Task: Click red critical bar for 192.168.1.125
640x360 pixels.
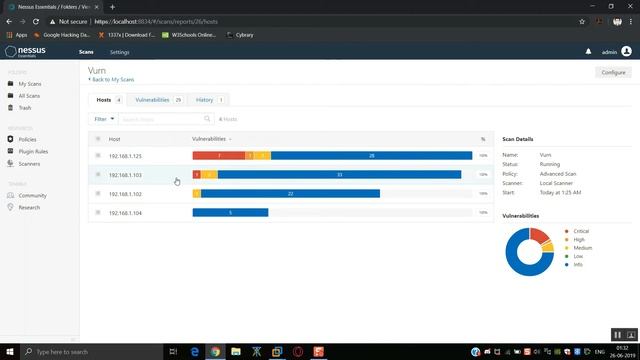Action: tap(219, 156)
